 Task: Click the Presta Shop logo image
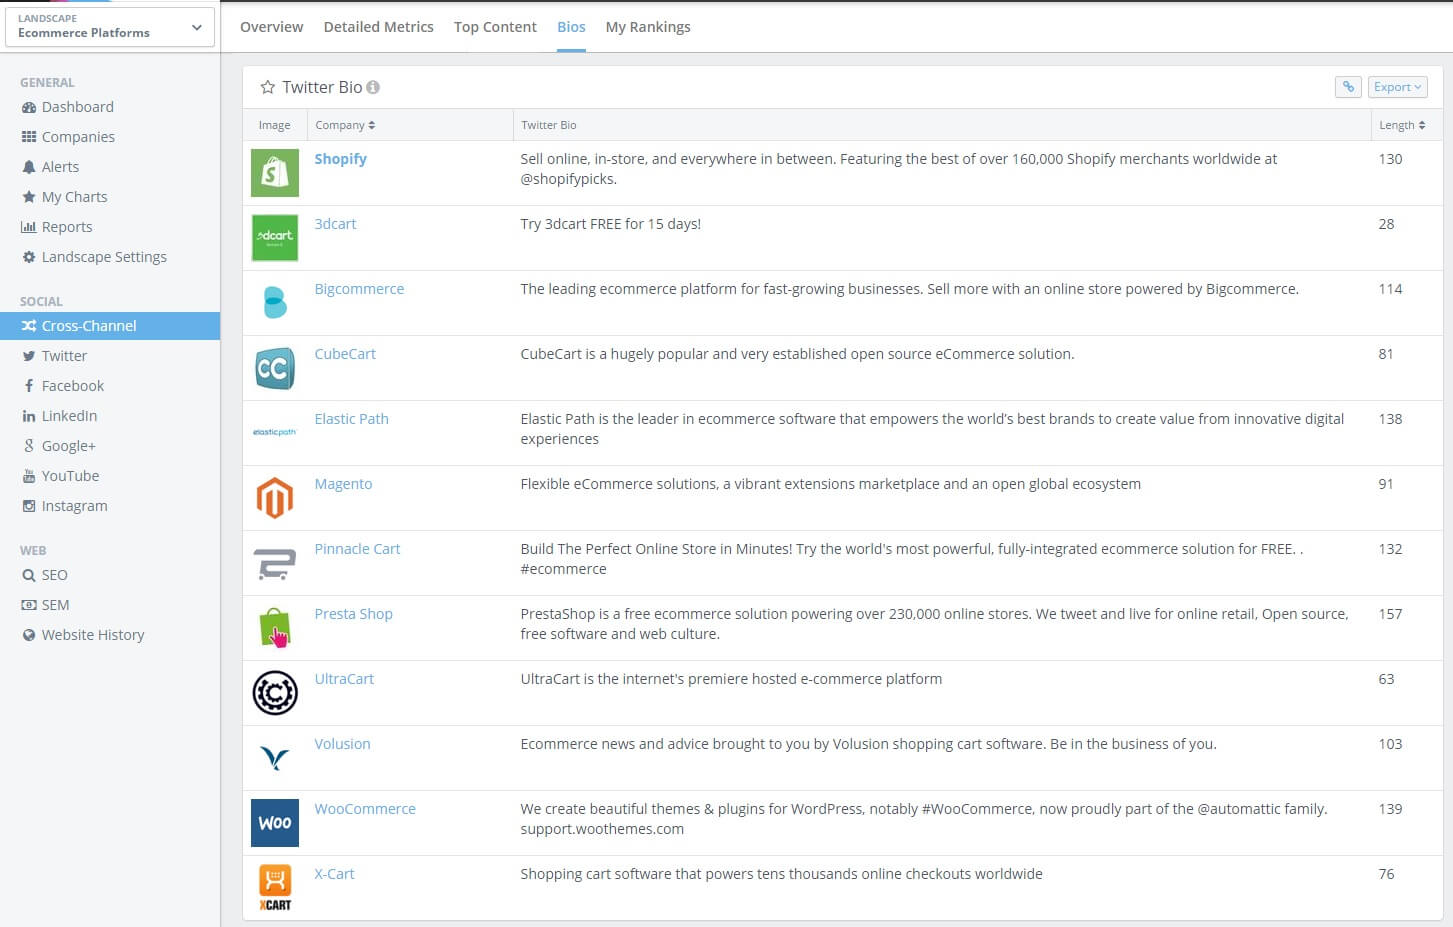click(275, 628)
